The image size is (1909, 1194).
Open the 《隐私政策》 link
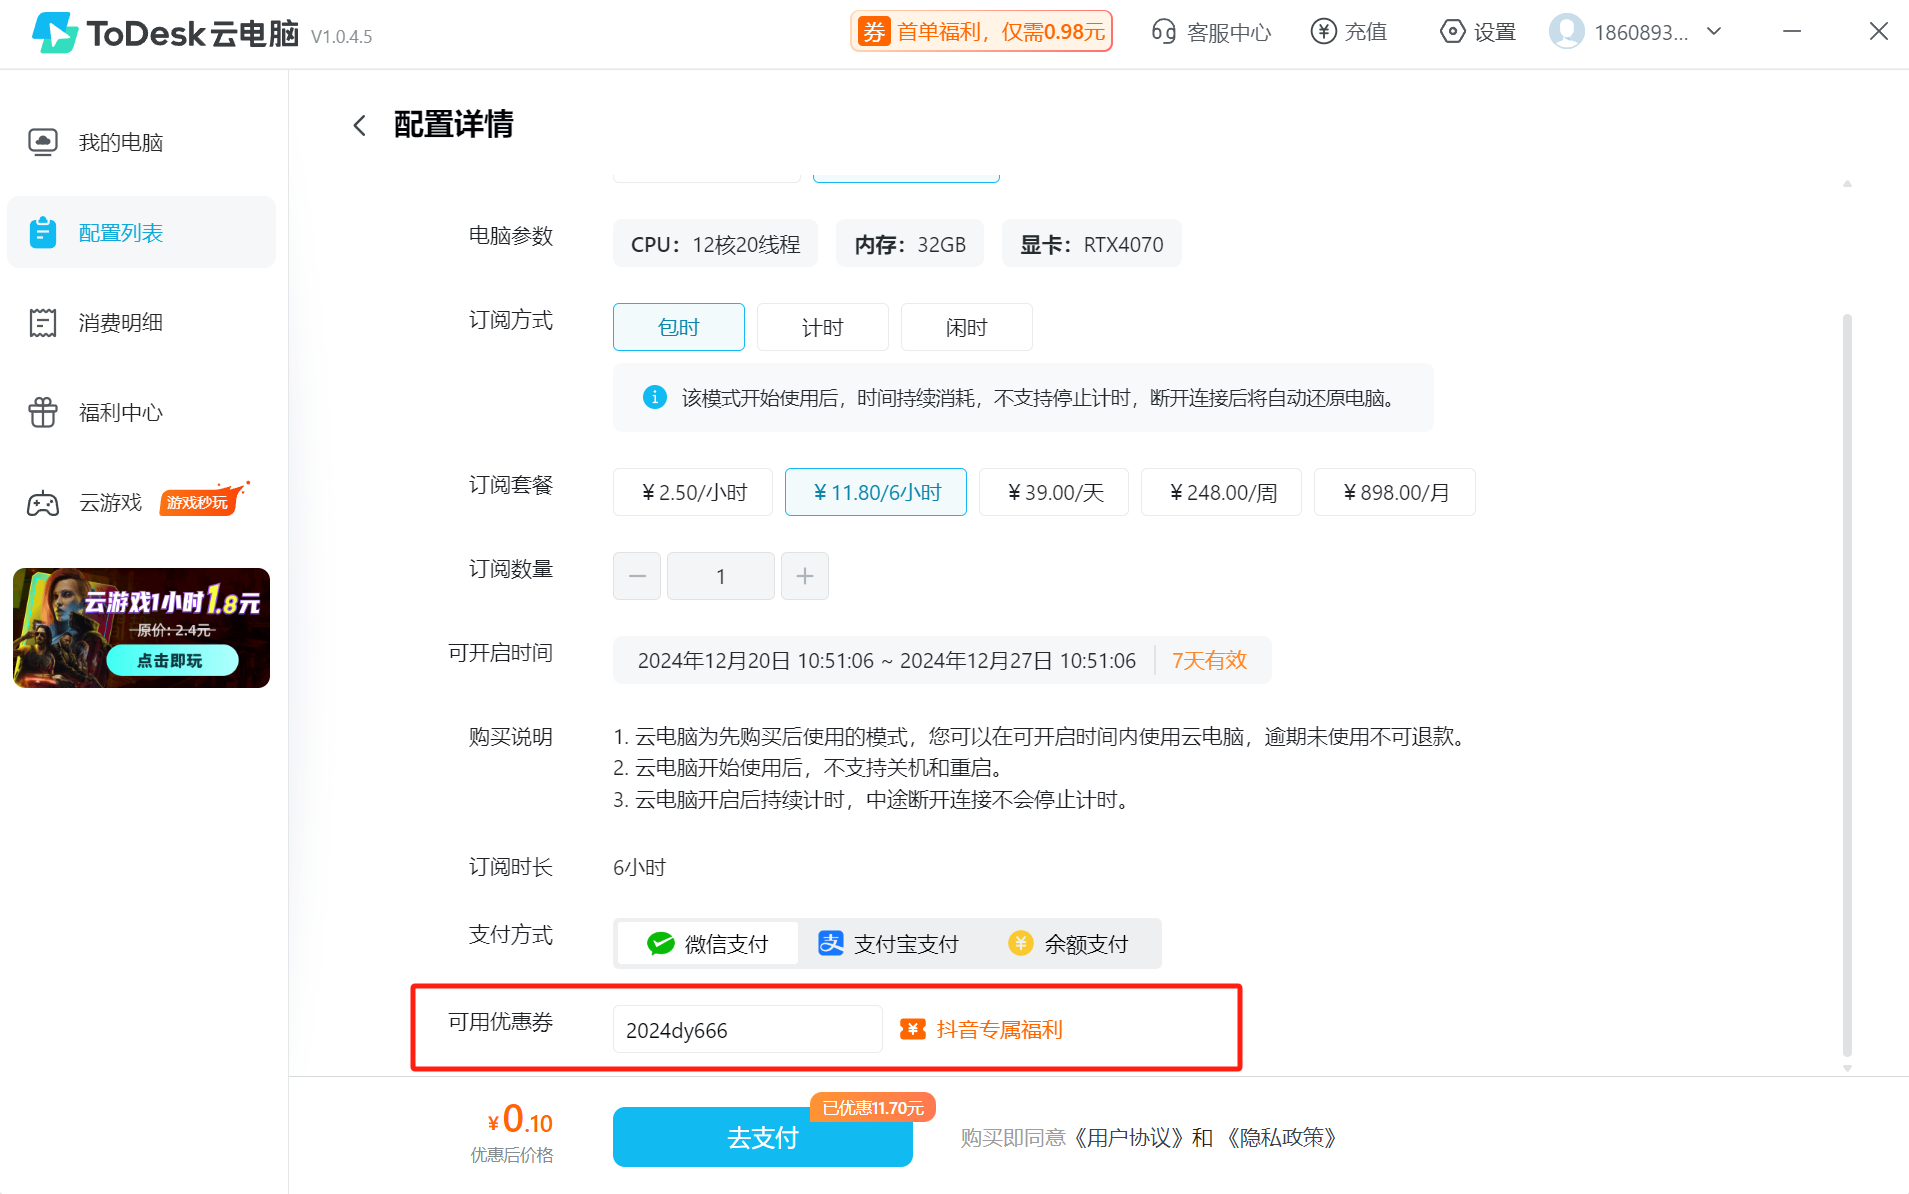point(1280,1137)
